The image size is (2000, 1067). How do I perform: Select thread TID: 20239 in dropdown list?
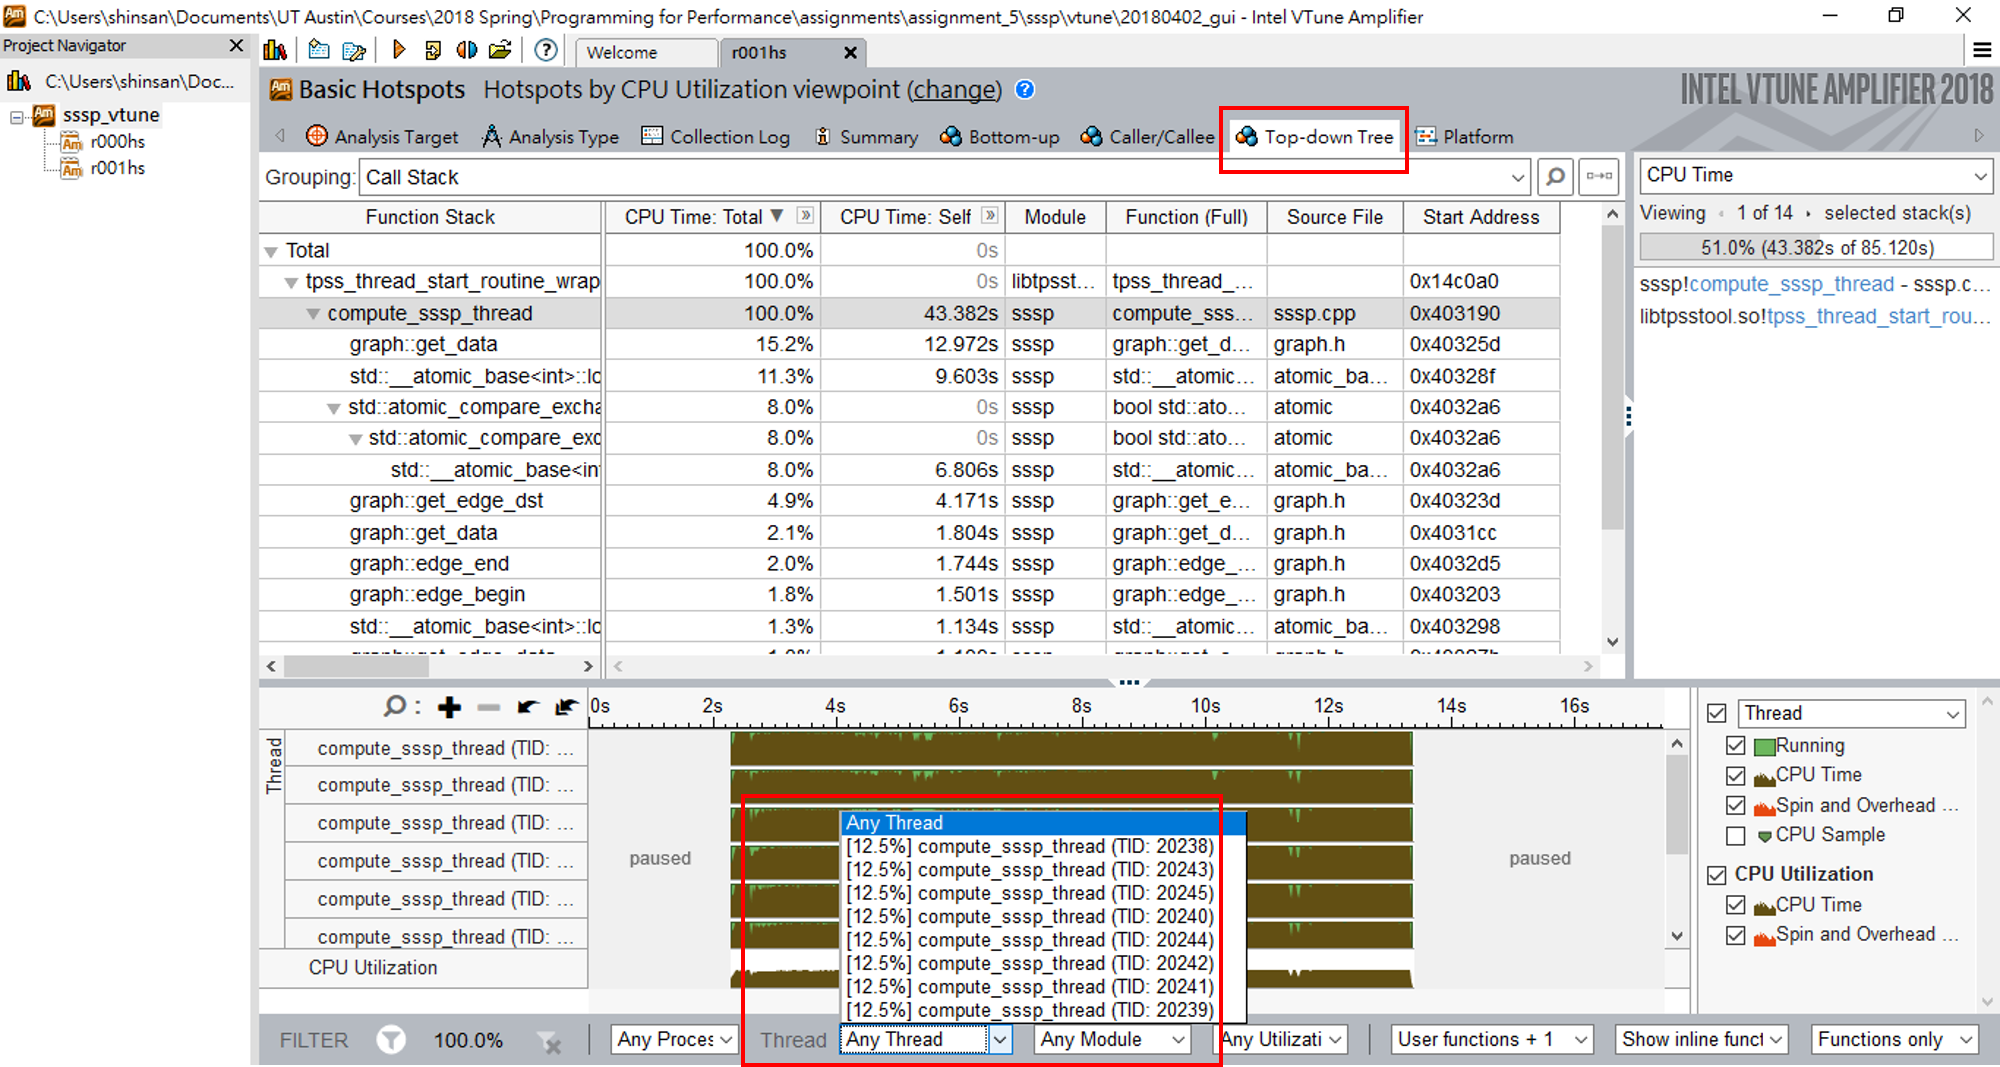point(1043,1010)
